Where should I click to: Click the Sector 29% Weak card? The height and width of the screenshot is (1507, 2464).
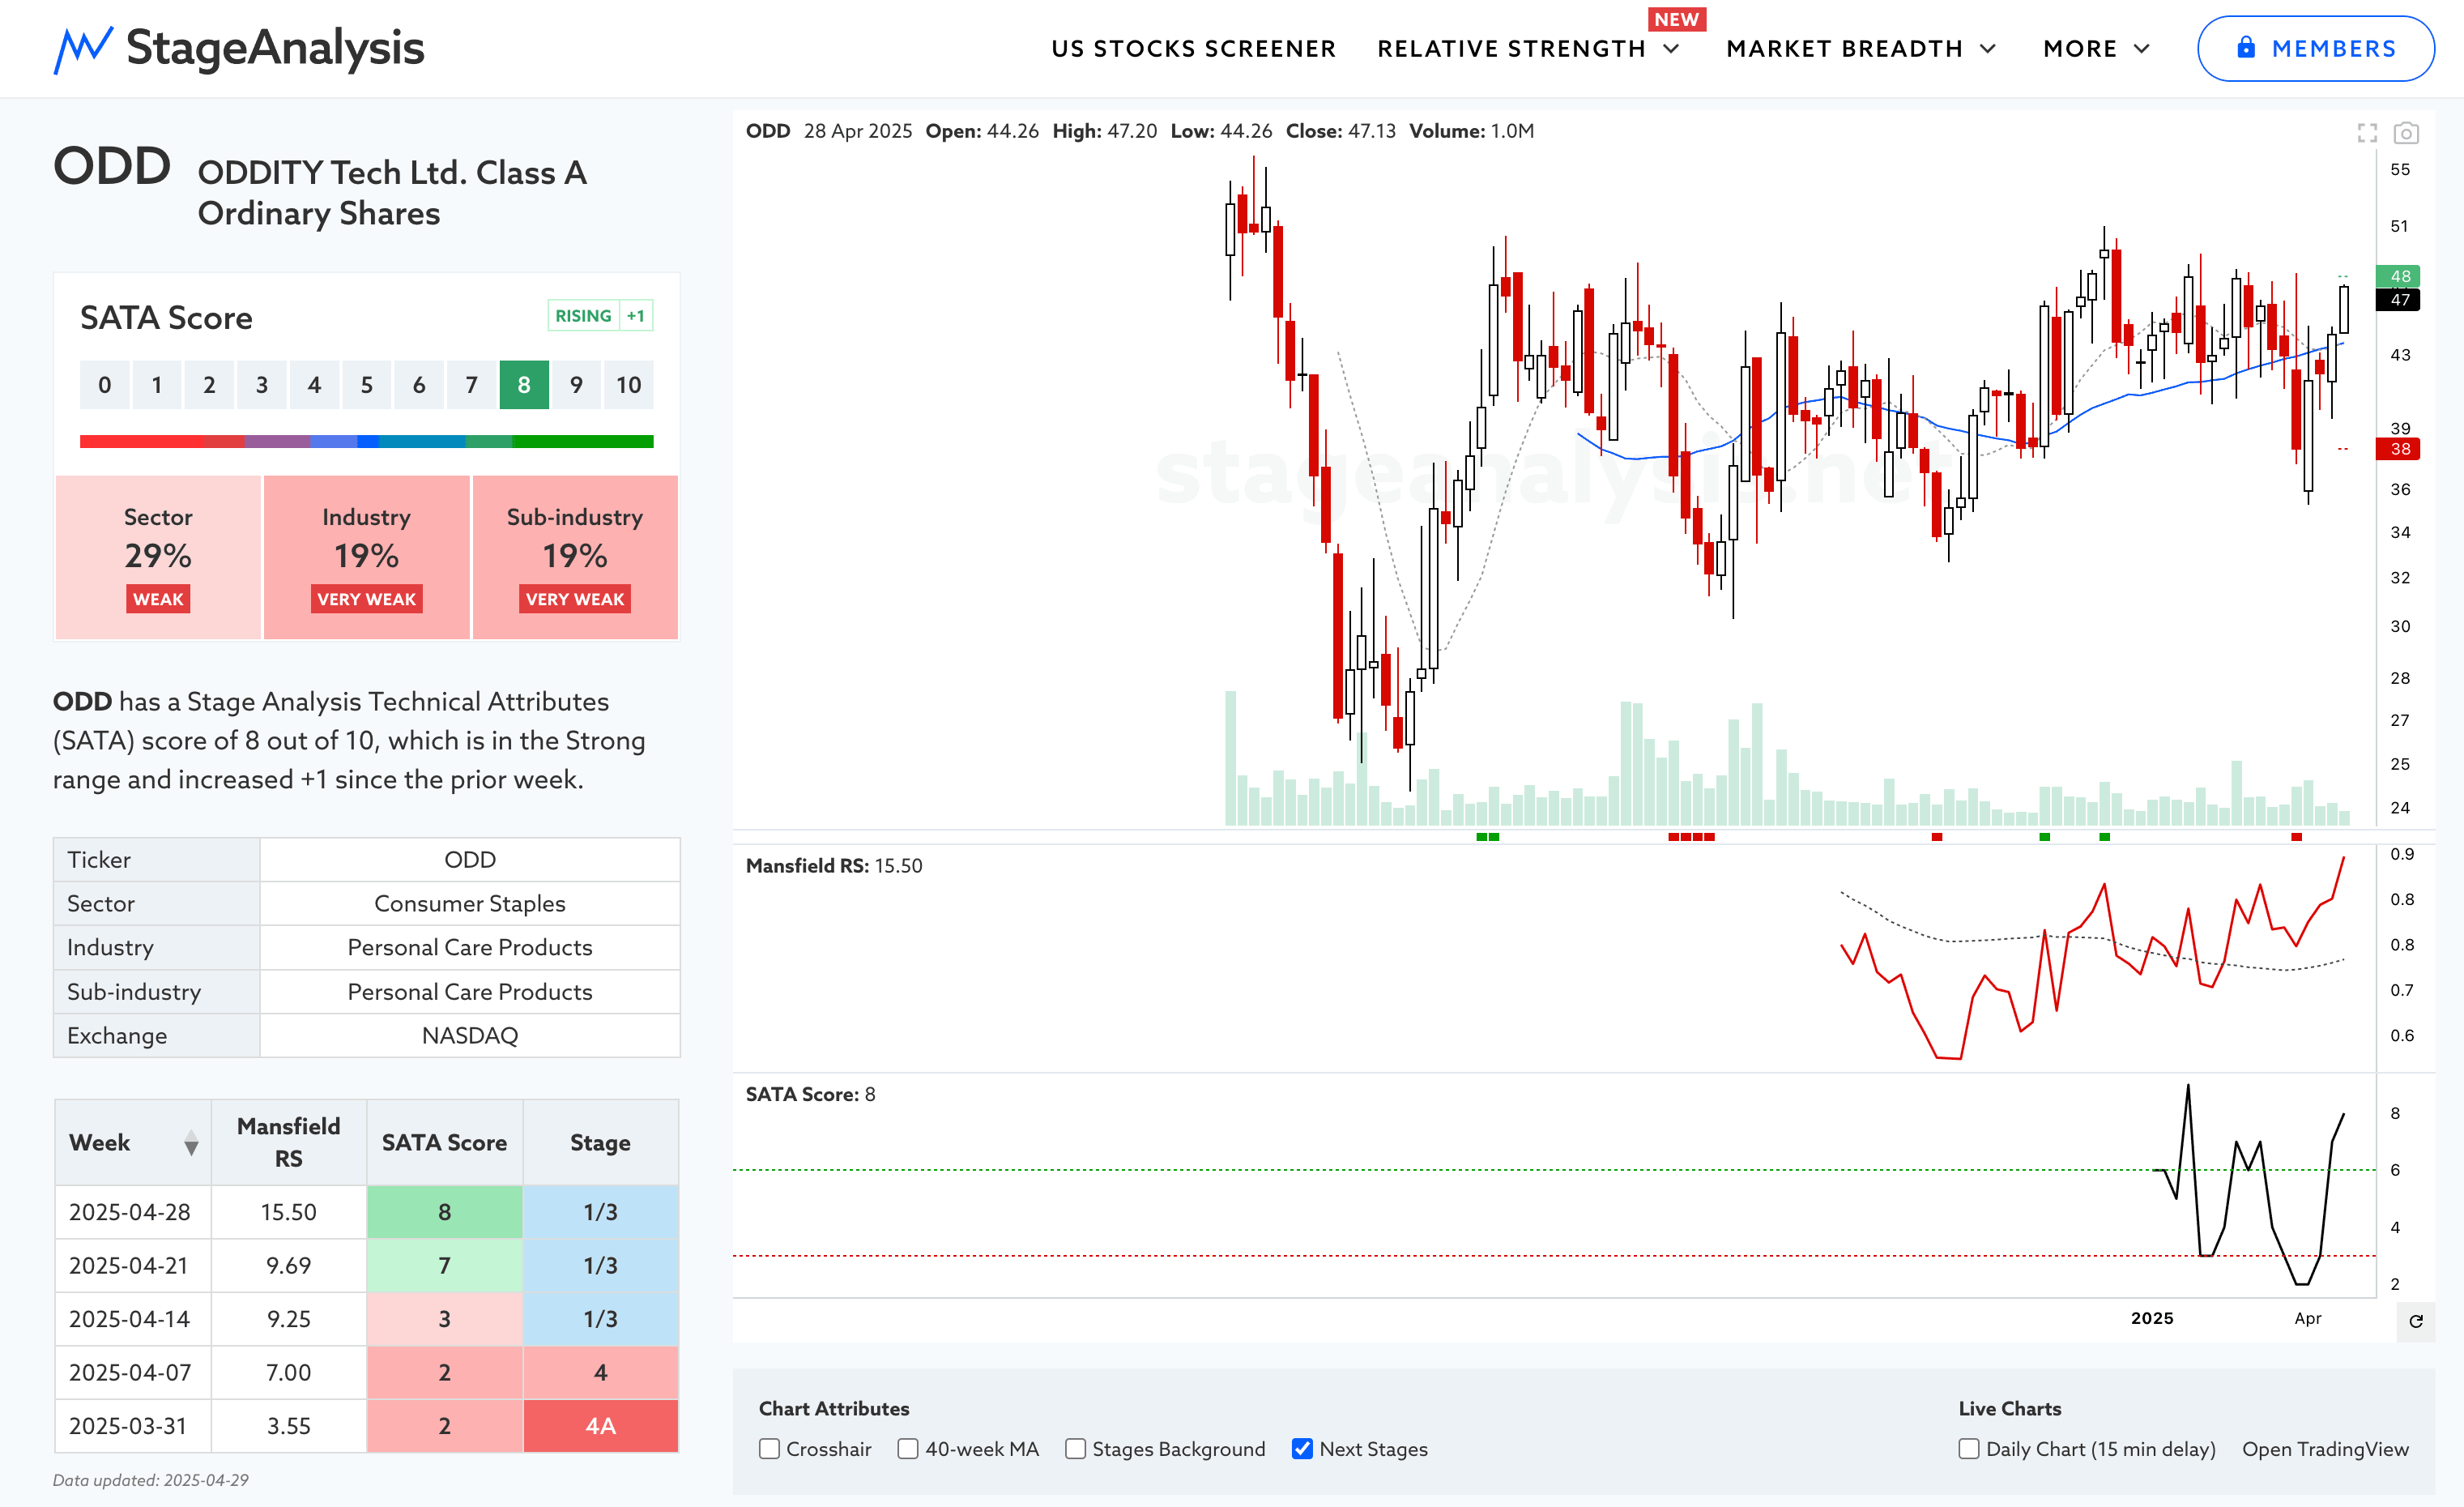pos(158,557)
